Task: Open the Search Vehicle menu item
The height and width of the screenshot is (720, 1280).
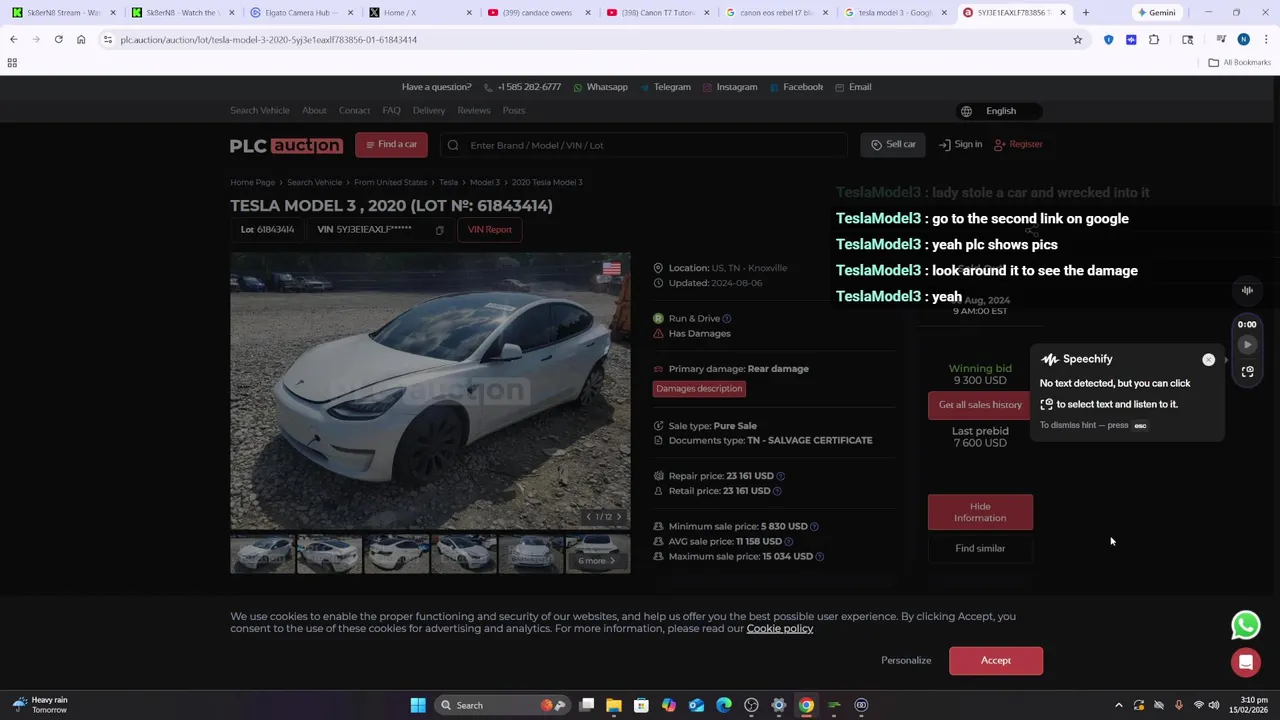Action: click(x=259, y=110)
